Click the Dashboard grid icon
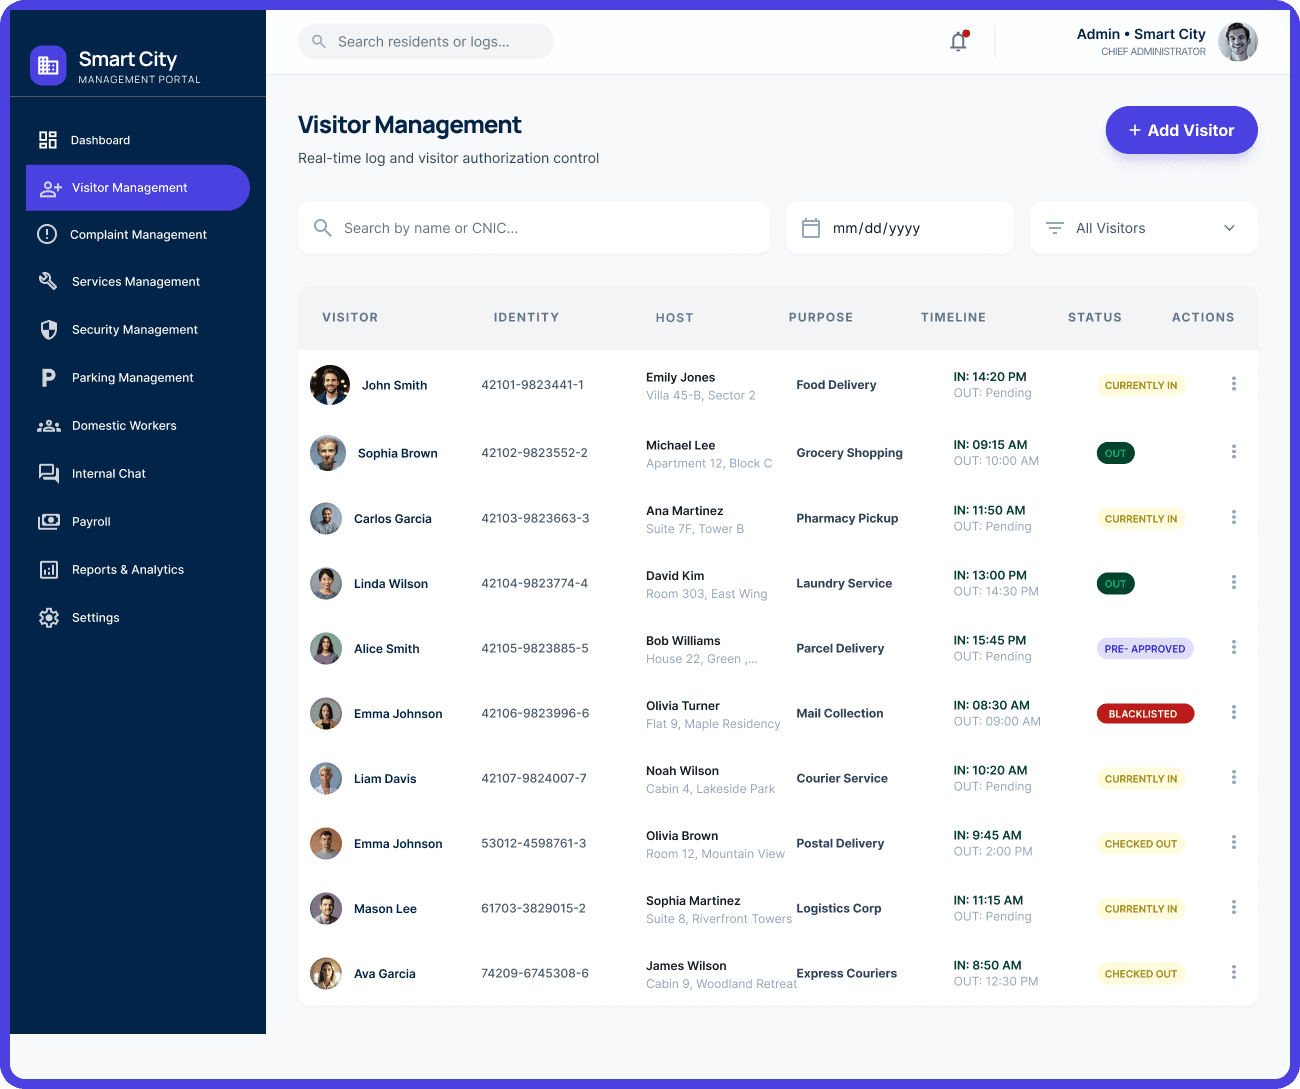The height and width of the screenshot is (1089, 1300). pos(48,140)
